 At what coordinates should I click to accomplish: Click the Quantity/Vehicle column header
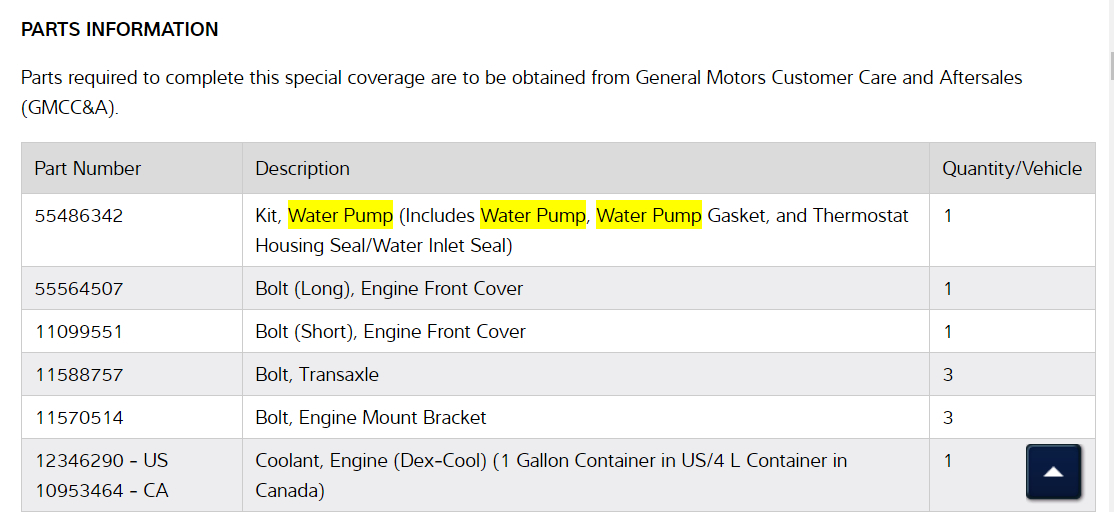(x=1011, y=168)
